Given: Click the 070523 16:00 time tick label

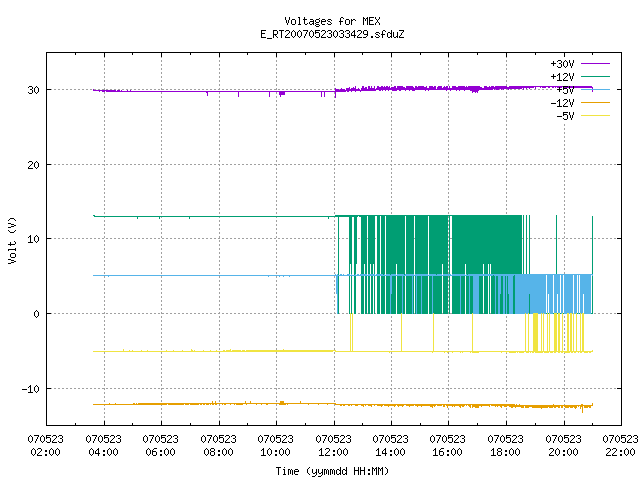Looking at the screenshot, I should [448, 446].
